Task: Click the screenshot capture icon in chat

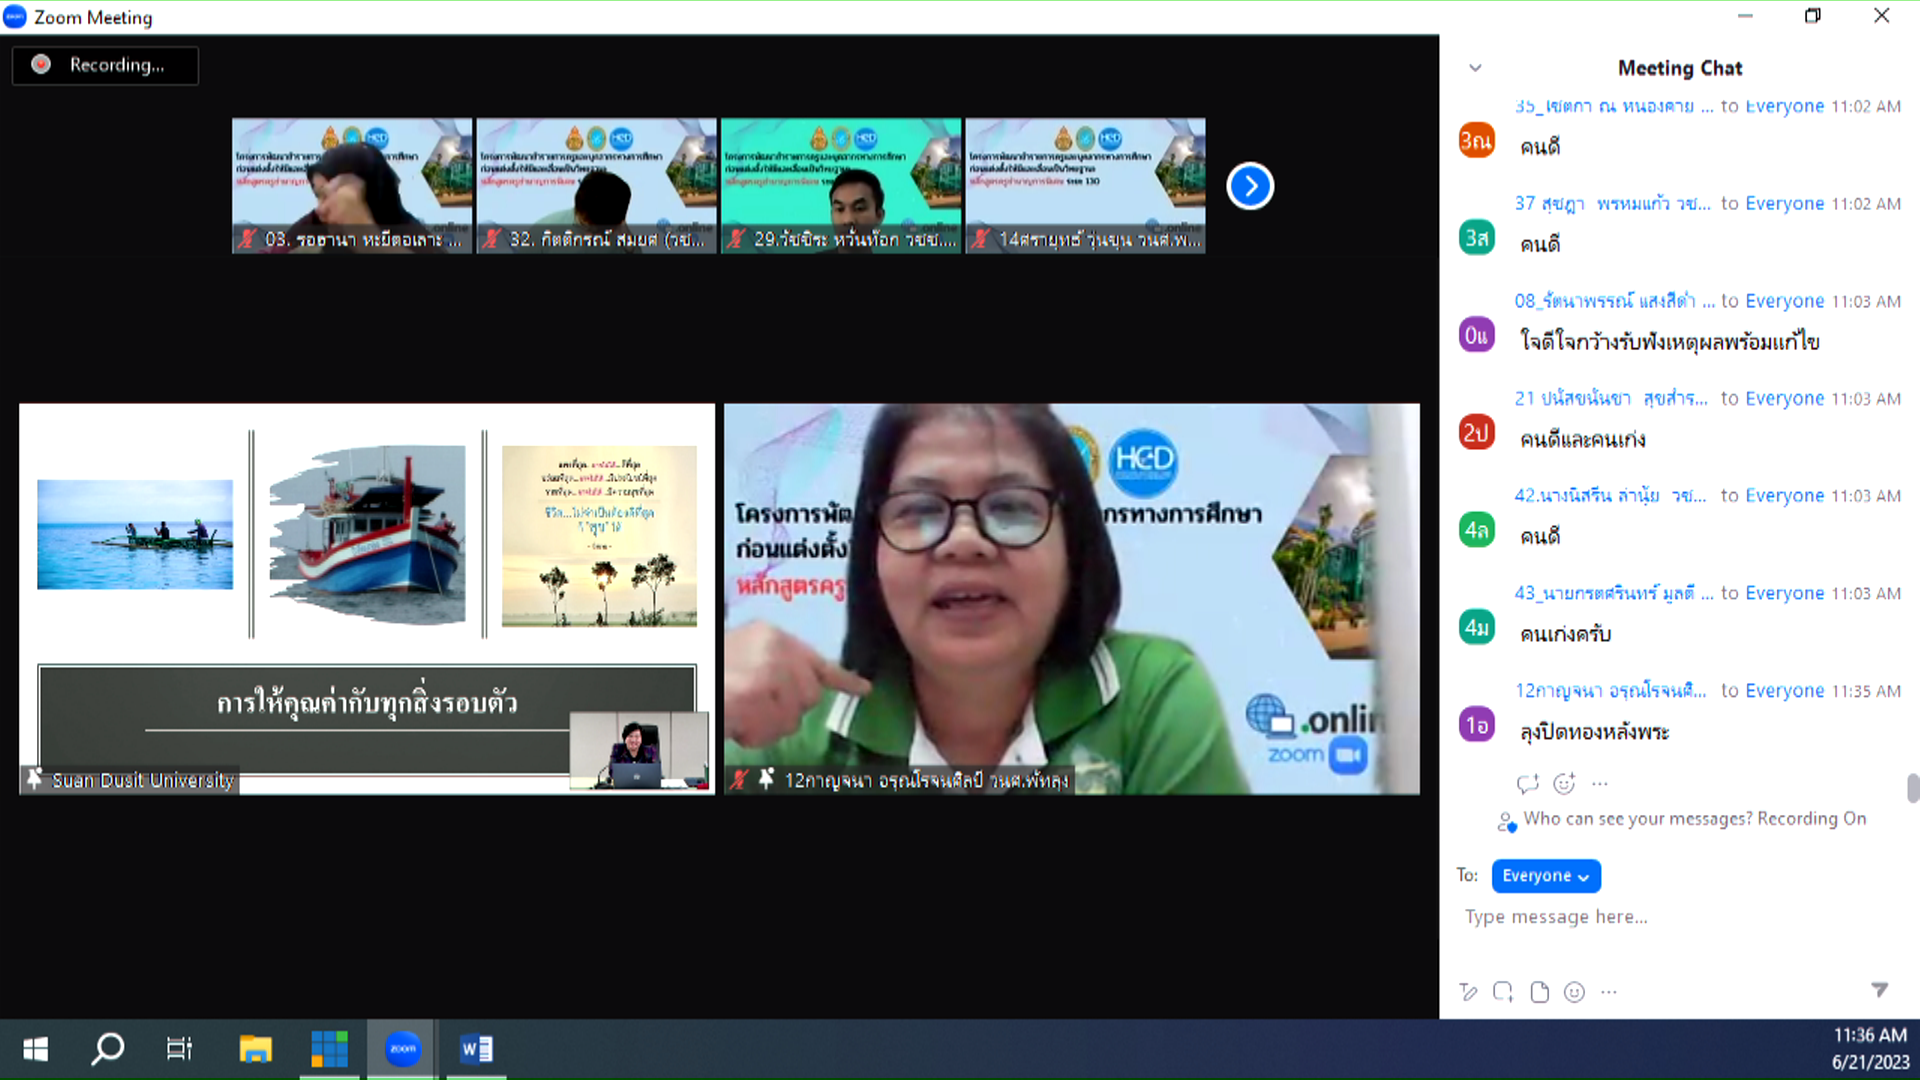Action: coord(1503,992)
